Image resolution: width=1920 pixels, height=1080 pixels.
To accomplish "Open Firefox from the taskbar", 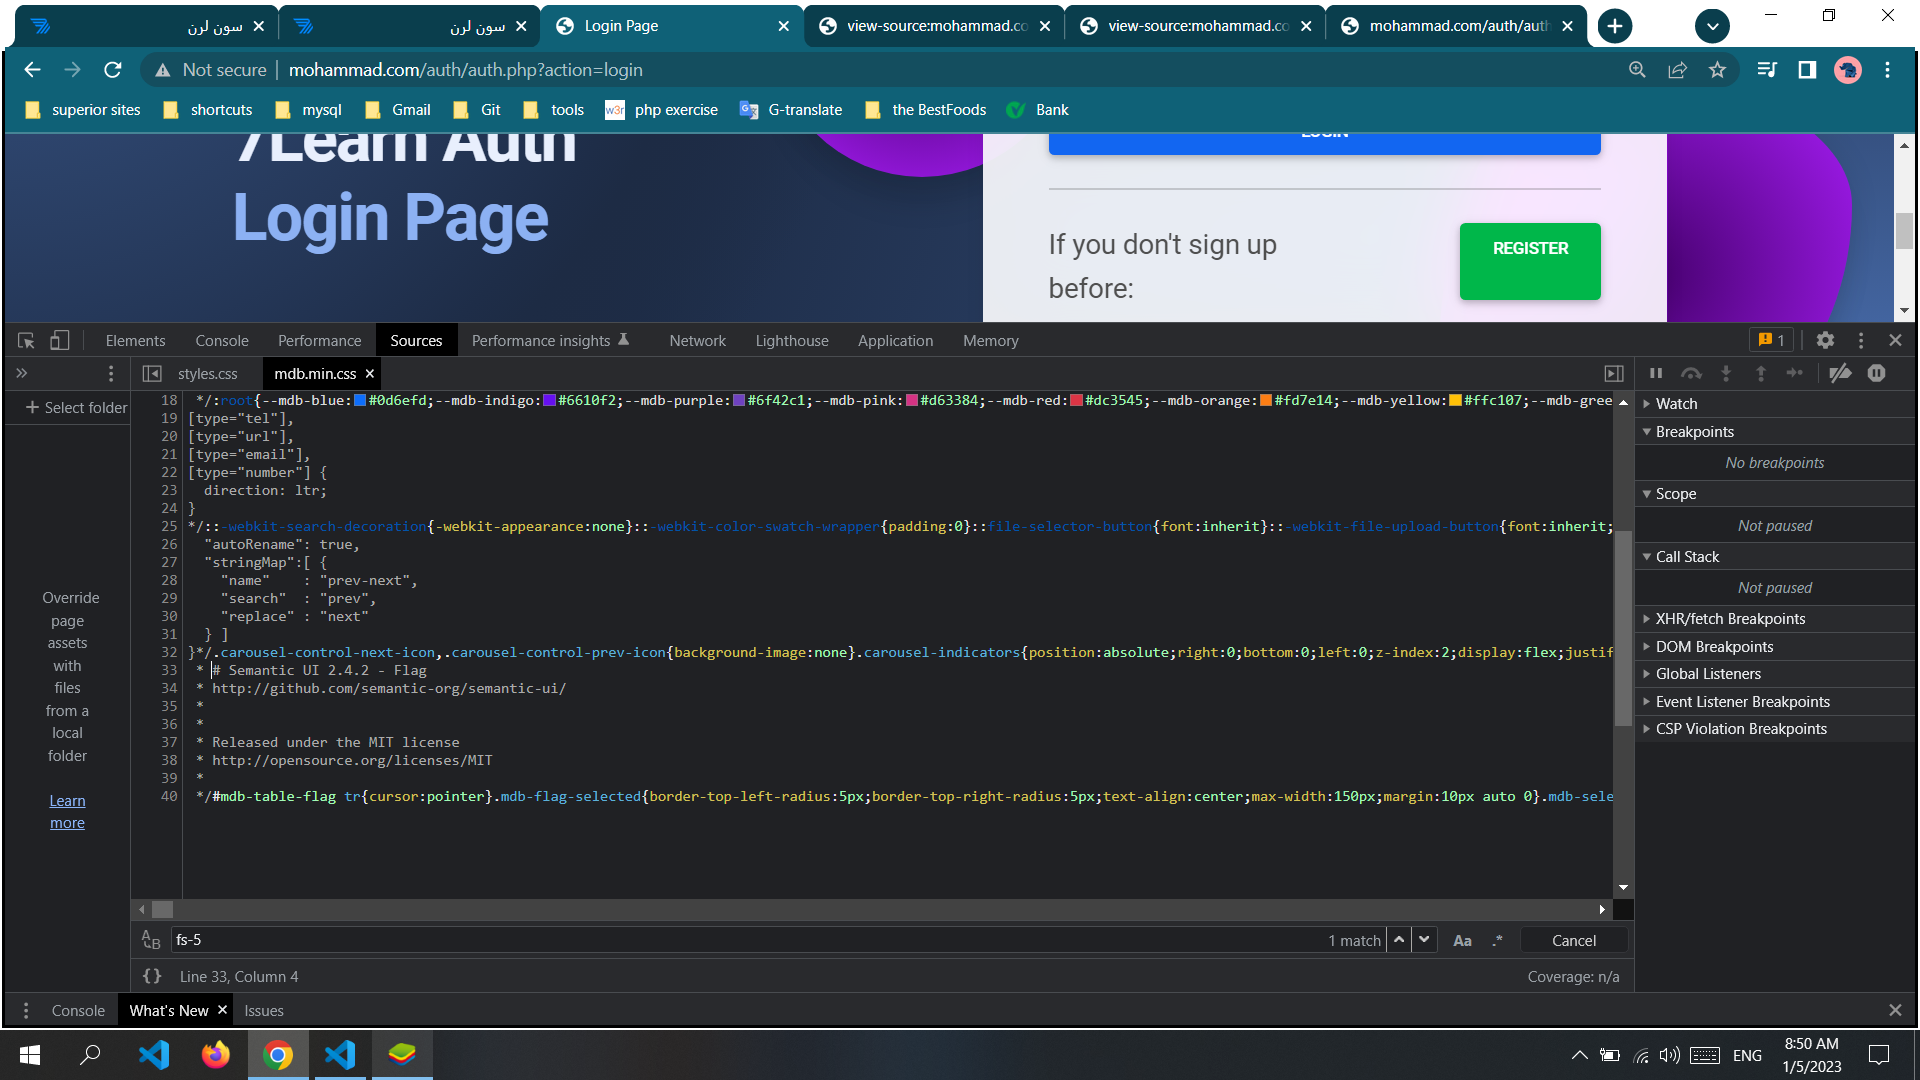I will [x=216, y=1055].
